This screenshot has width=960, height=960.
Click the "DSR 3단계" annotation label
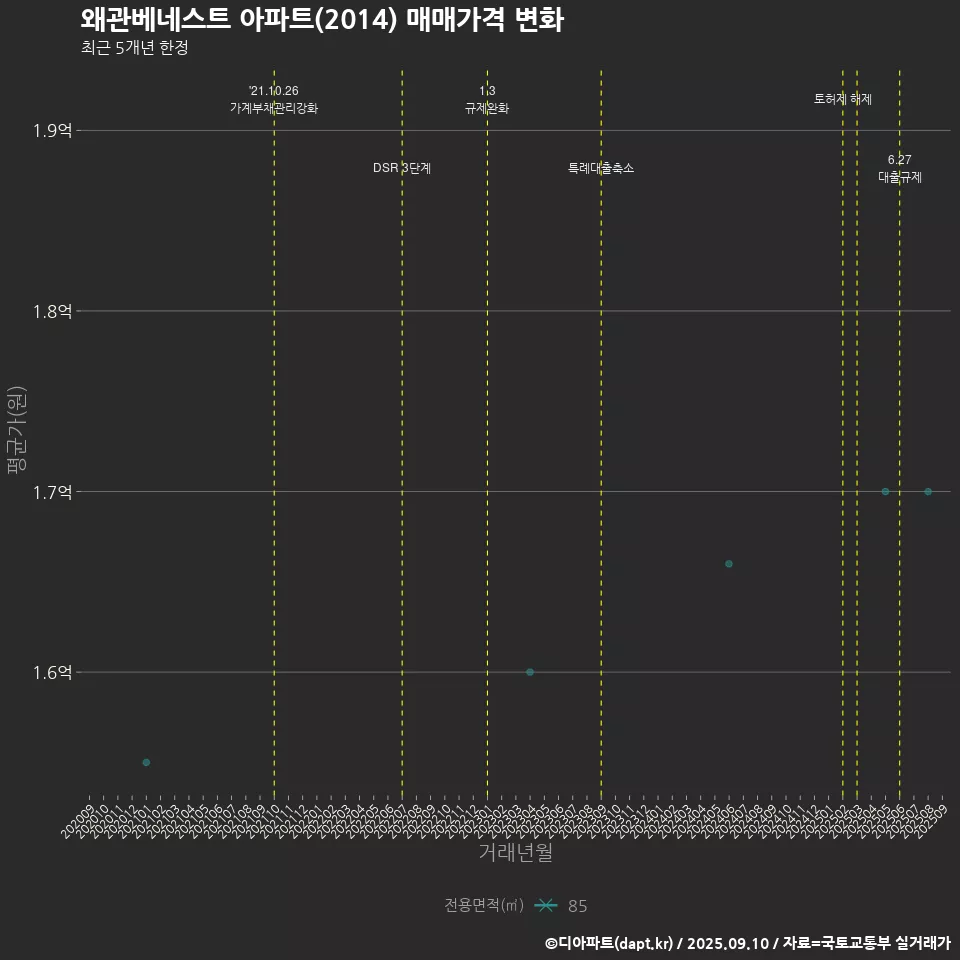point(402,168)
